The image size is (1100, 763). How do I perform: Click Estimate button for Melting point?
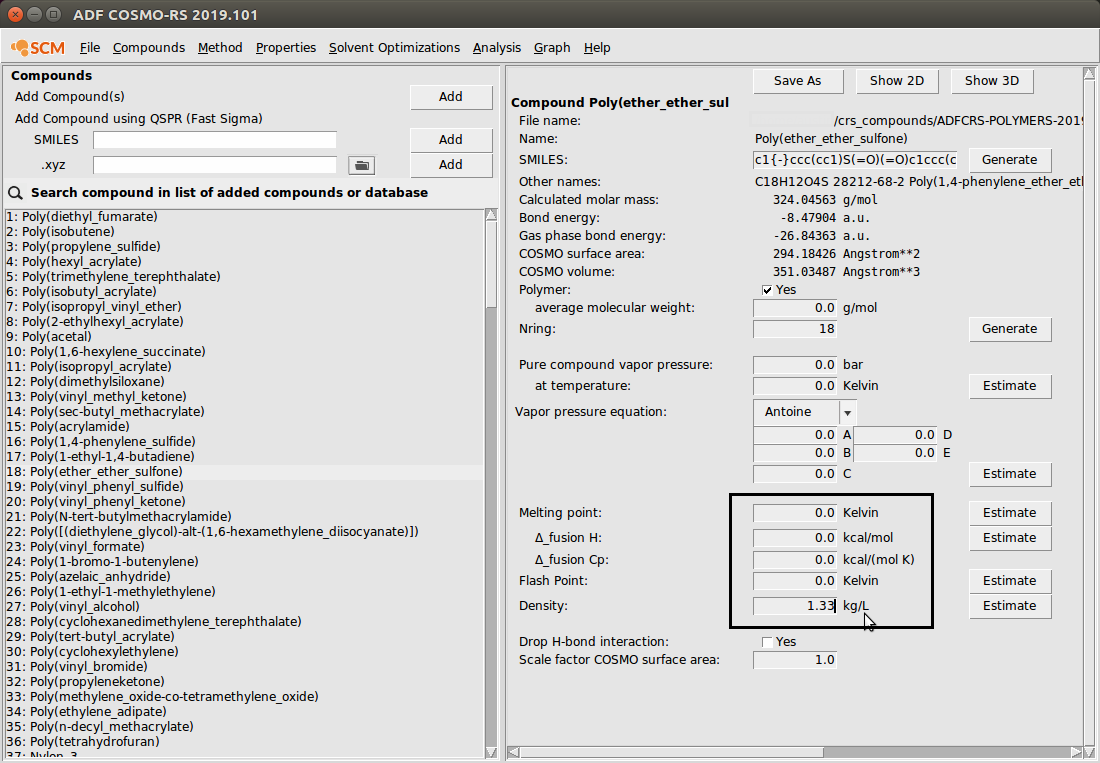[x=1009, y=513]
